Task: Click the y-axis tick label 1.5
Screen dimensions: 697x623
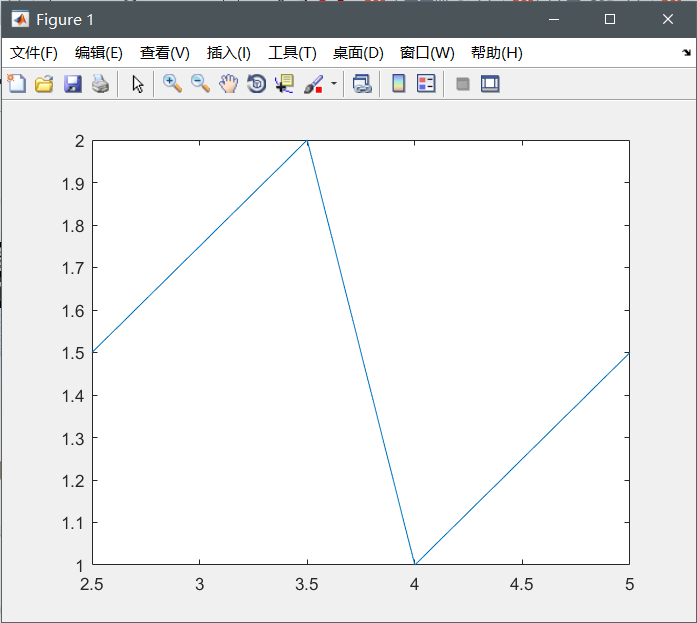Action: pyautogui.click(x=73, y=353)
